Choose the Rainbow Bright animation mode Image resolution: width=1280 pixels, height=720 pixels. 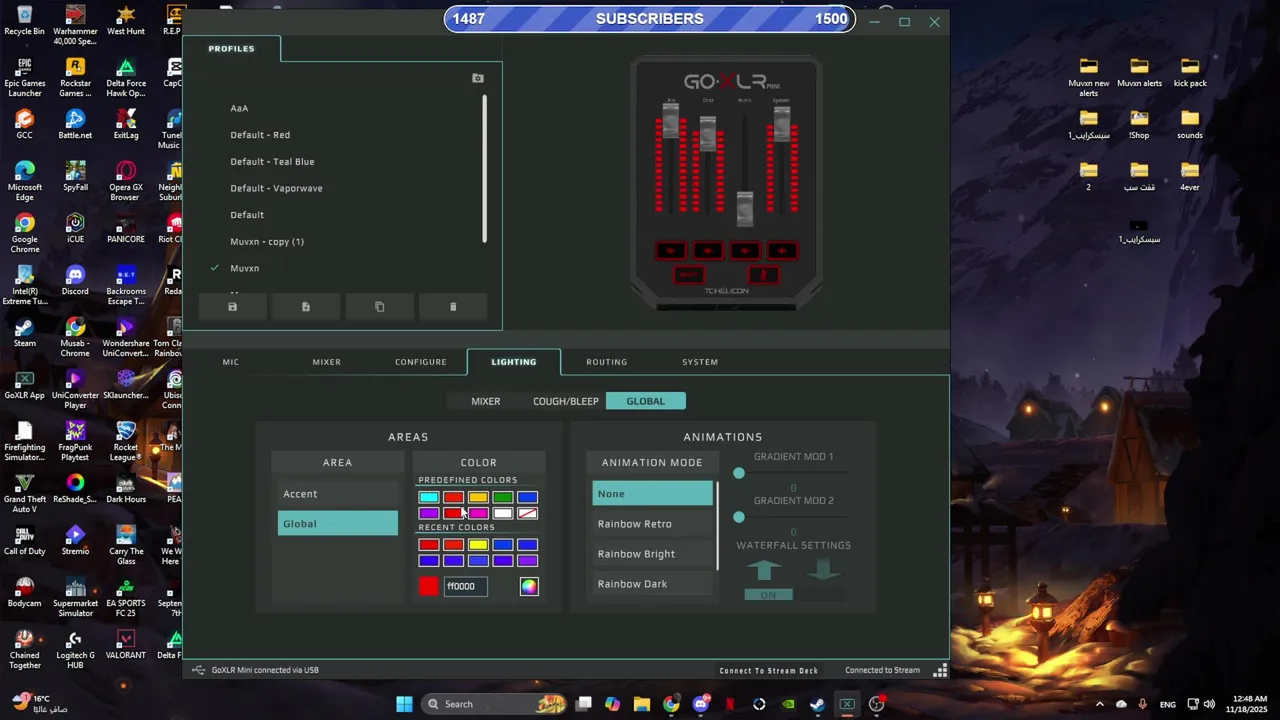652,554
